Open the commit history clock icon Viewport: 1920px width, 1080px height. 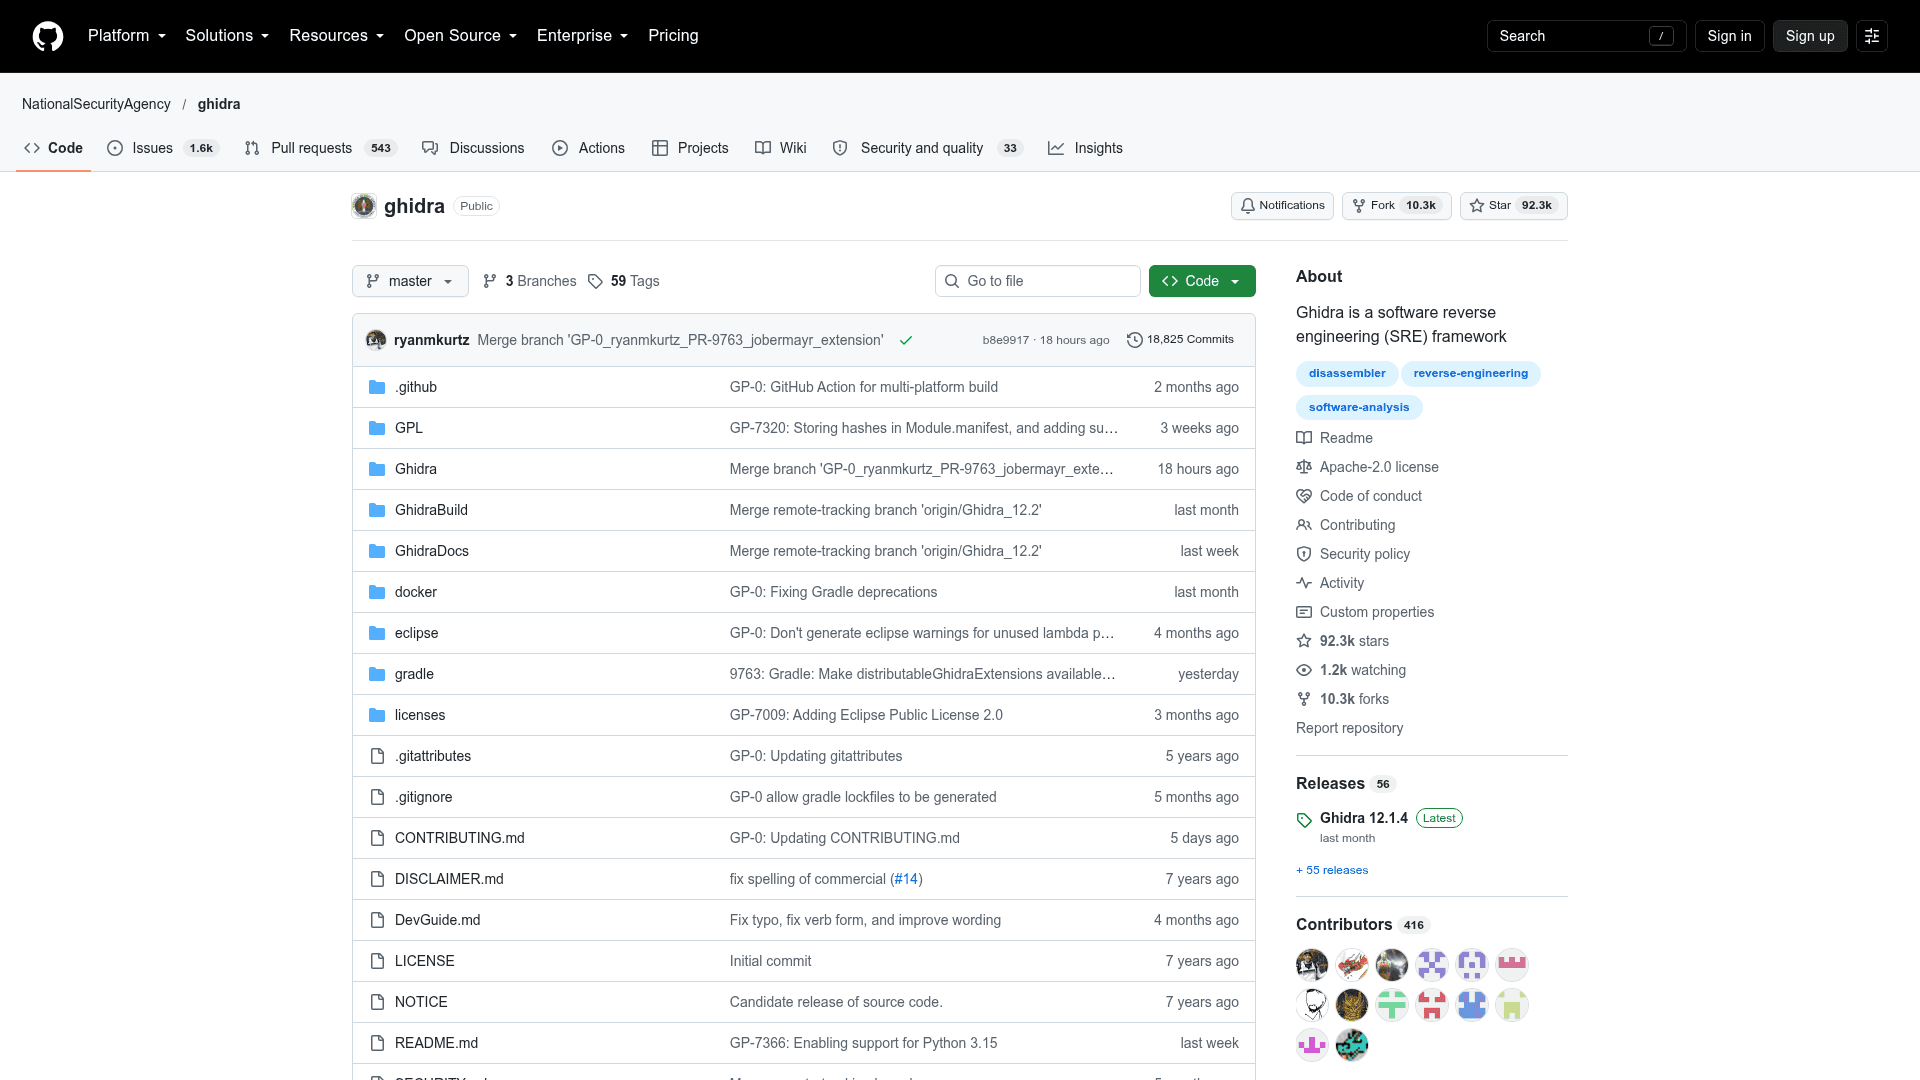1135,340
